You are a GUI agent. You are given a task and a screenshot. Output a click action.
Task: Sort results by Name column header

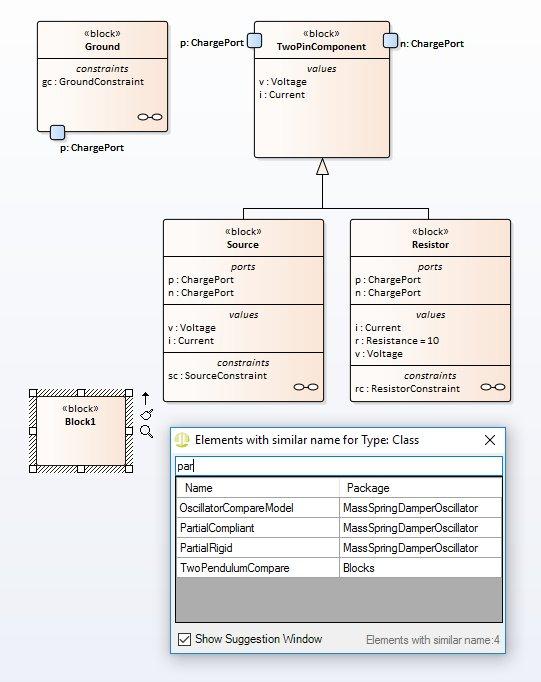[257, 488]
